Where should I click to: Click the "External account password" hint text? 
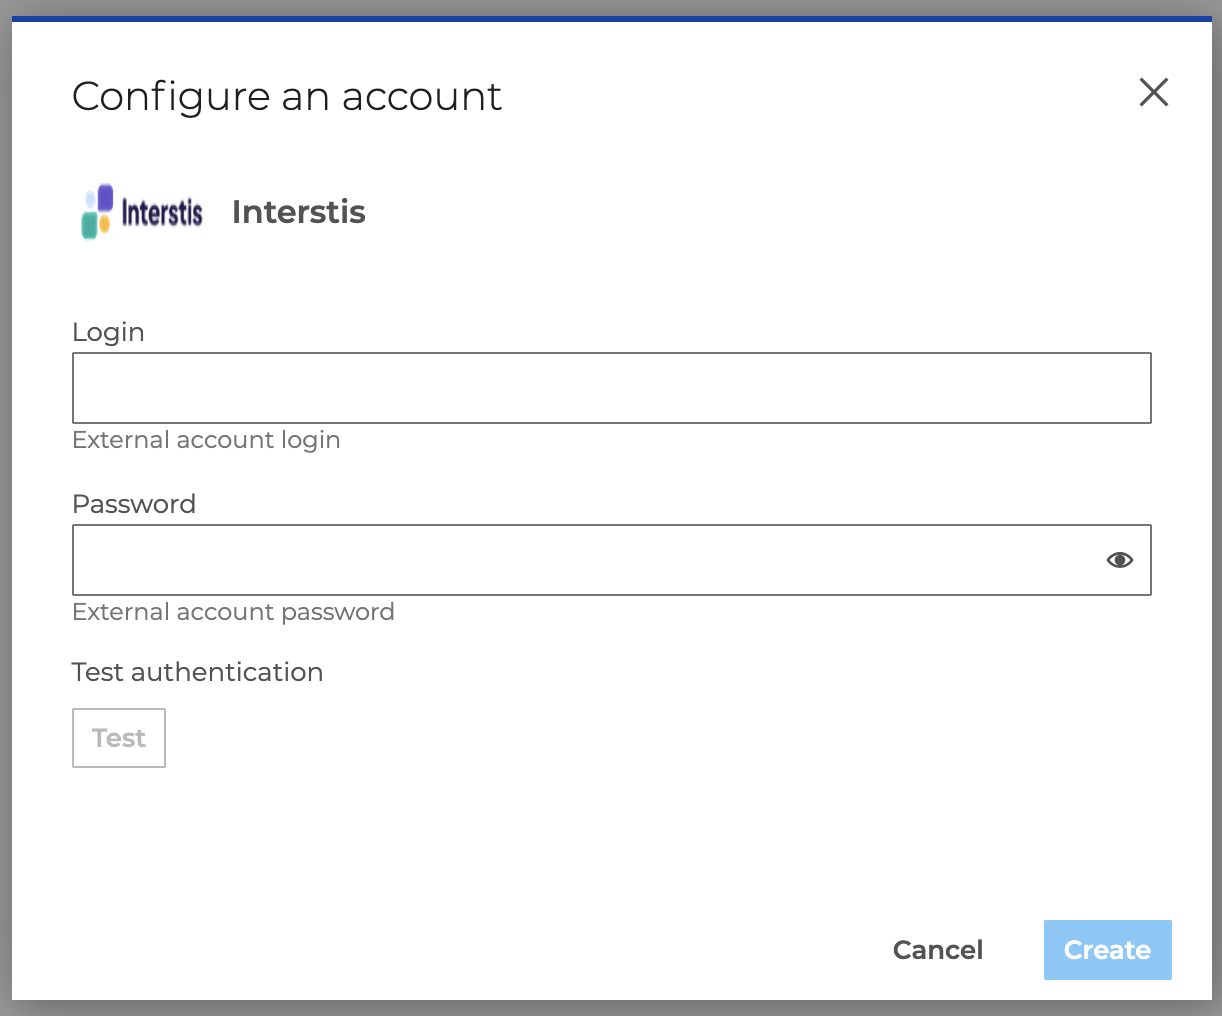[233, 612]
